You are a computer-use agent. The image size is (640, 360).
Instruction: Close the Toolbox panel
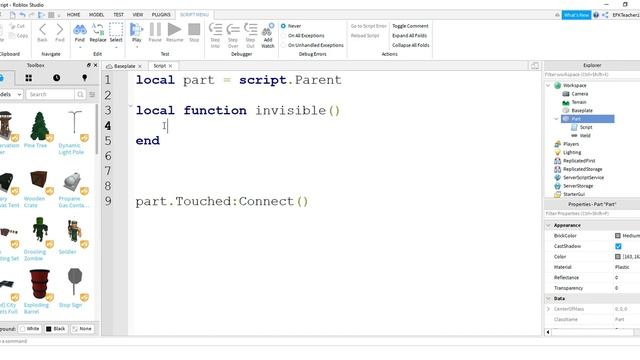(x=96, y=65)
